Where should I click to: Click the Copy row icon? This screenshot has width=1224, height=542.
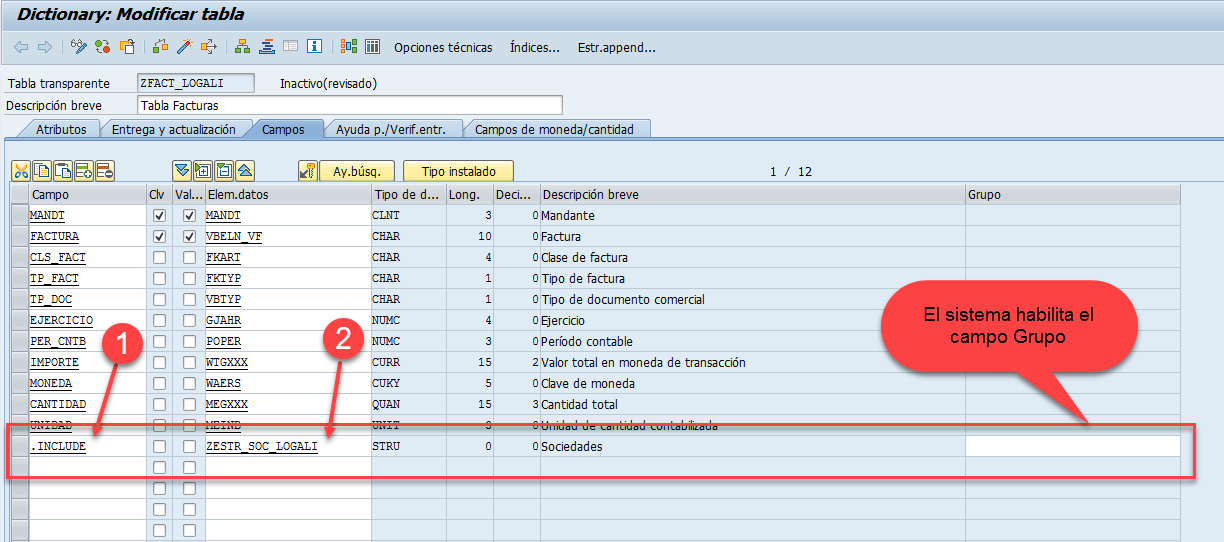click(x=42, y=171)
